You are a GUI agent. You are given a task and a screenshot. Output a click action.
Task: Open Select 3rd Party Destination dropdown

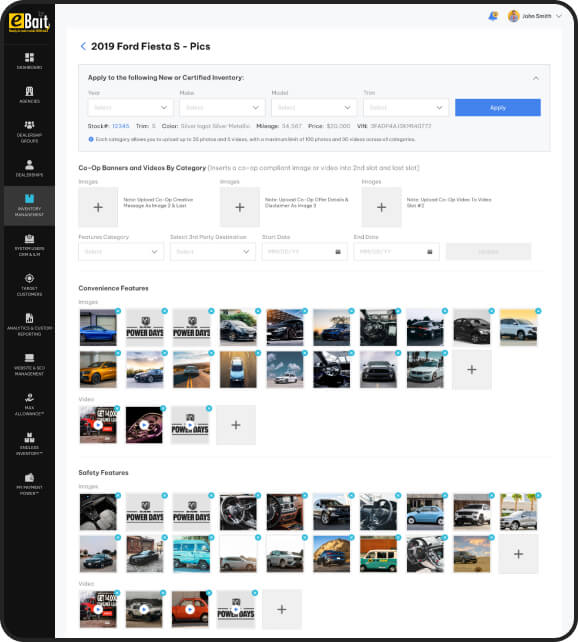212,251
